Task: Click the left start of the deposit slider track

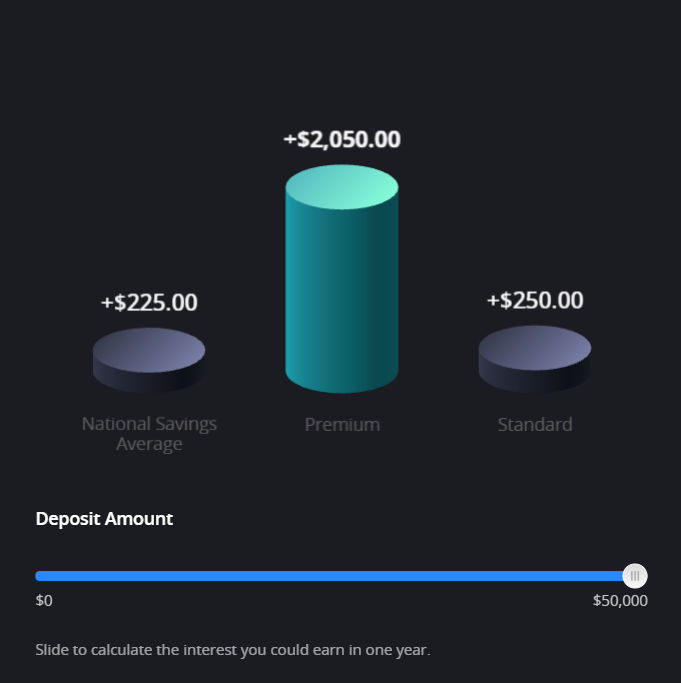Action: (40, 576)
